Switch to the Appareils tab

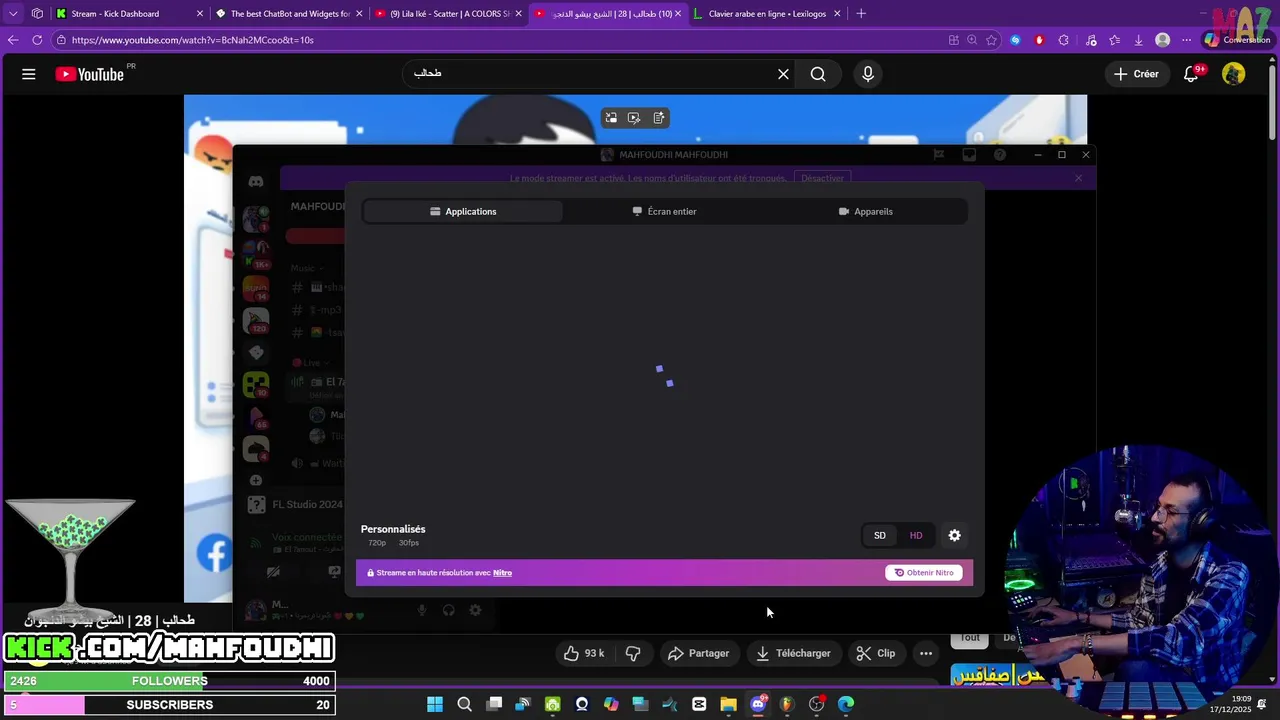click(x=866, y=211)
